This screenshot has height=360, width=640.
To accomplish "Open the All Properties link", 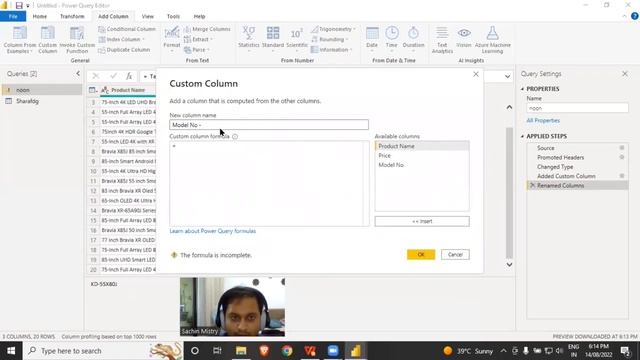I will 543,120.
